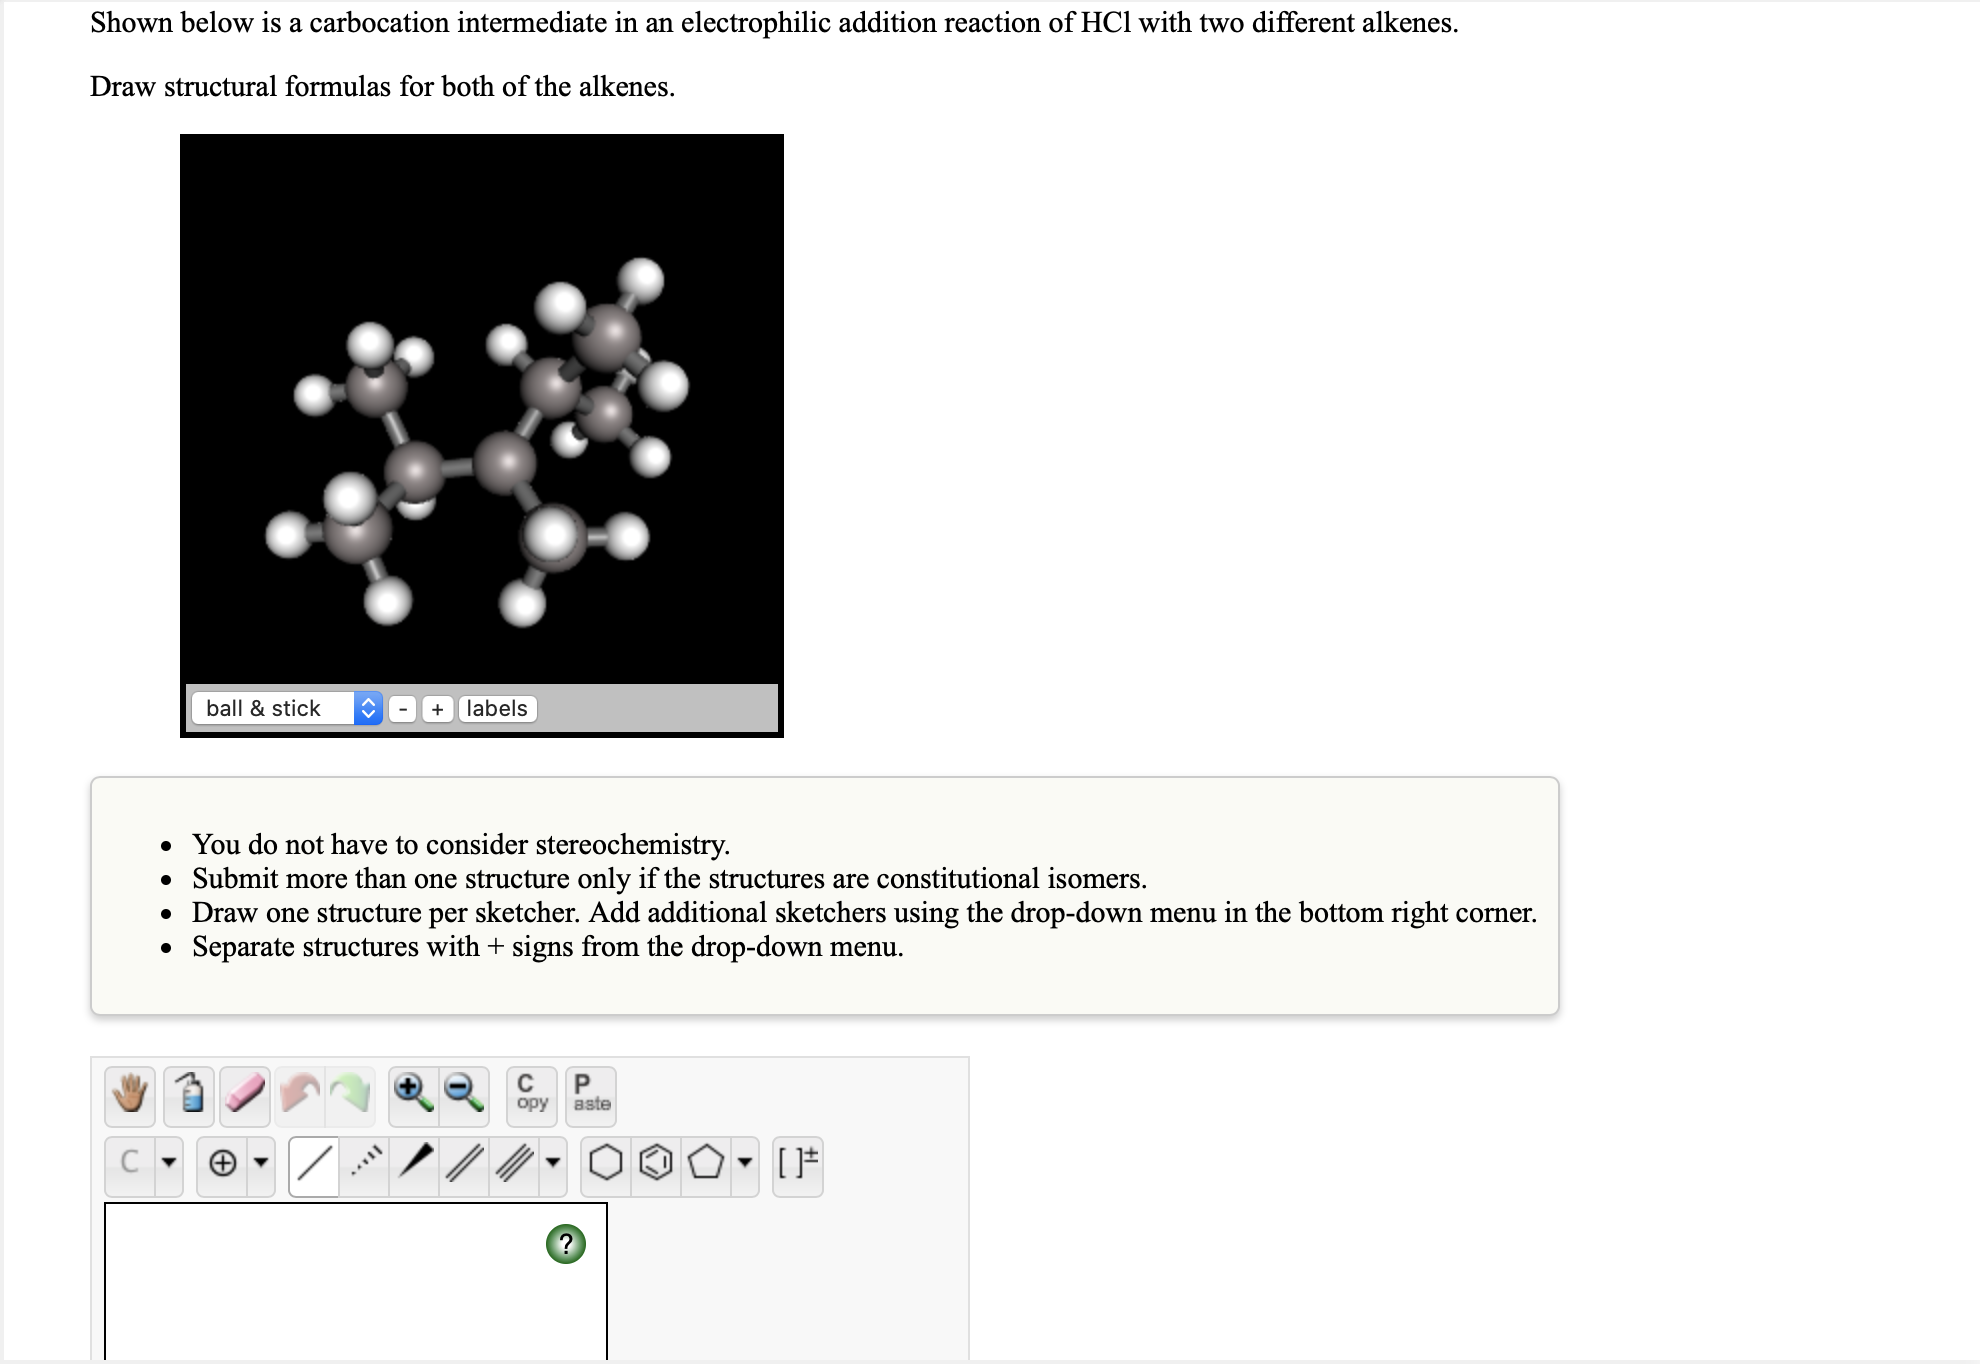Toggle labels on the molecule viewer
The height and width of the screenshot is (1364, 1980).
point(497,709)
